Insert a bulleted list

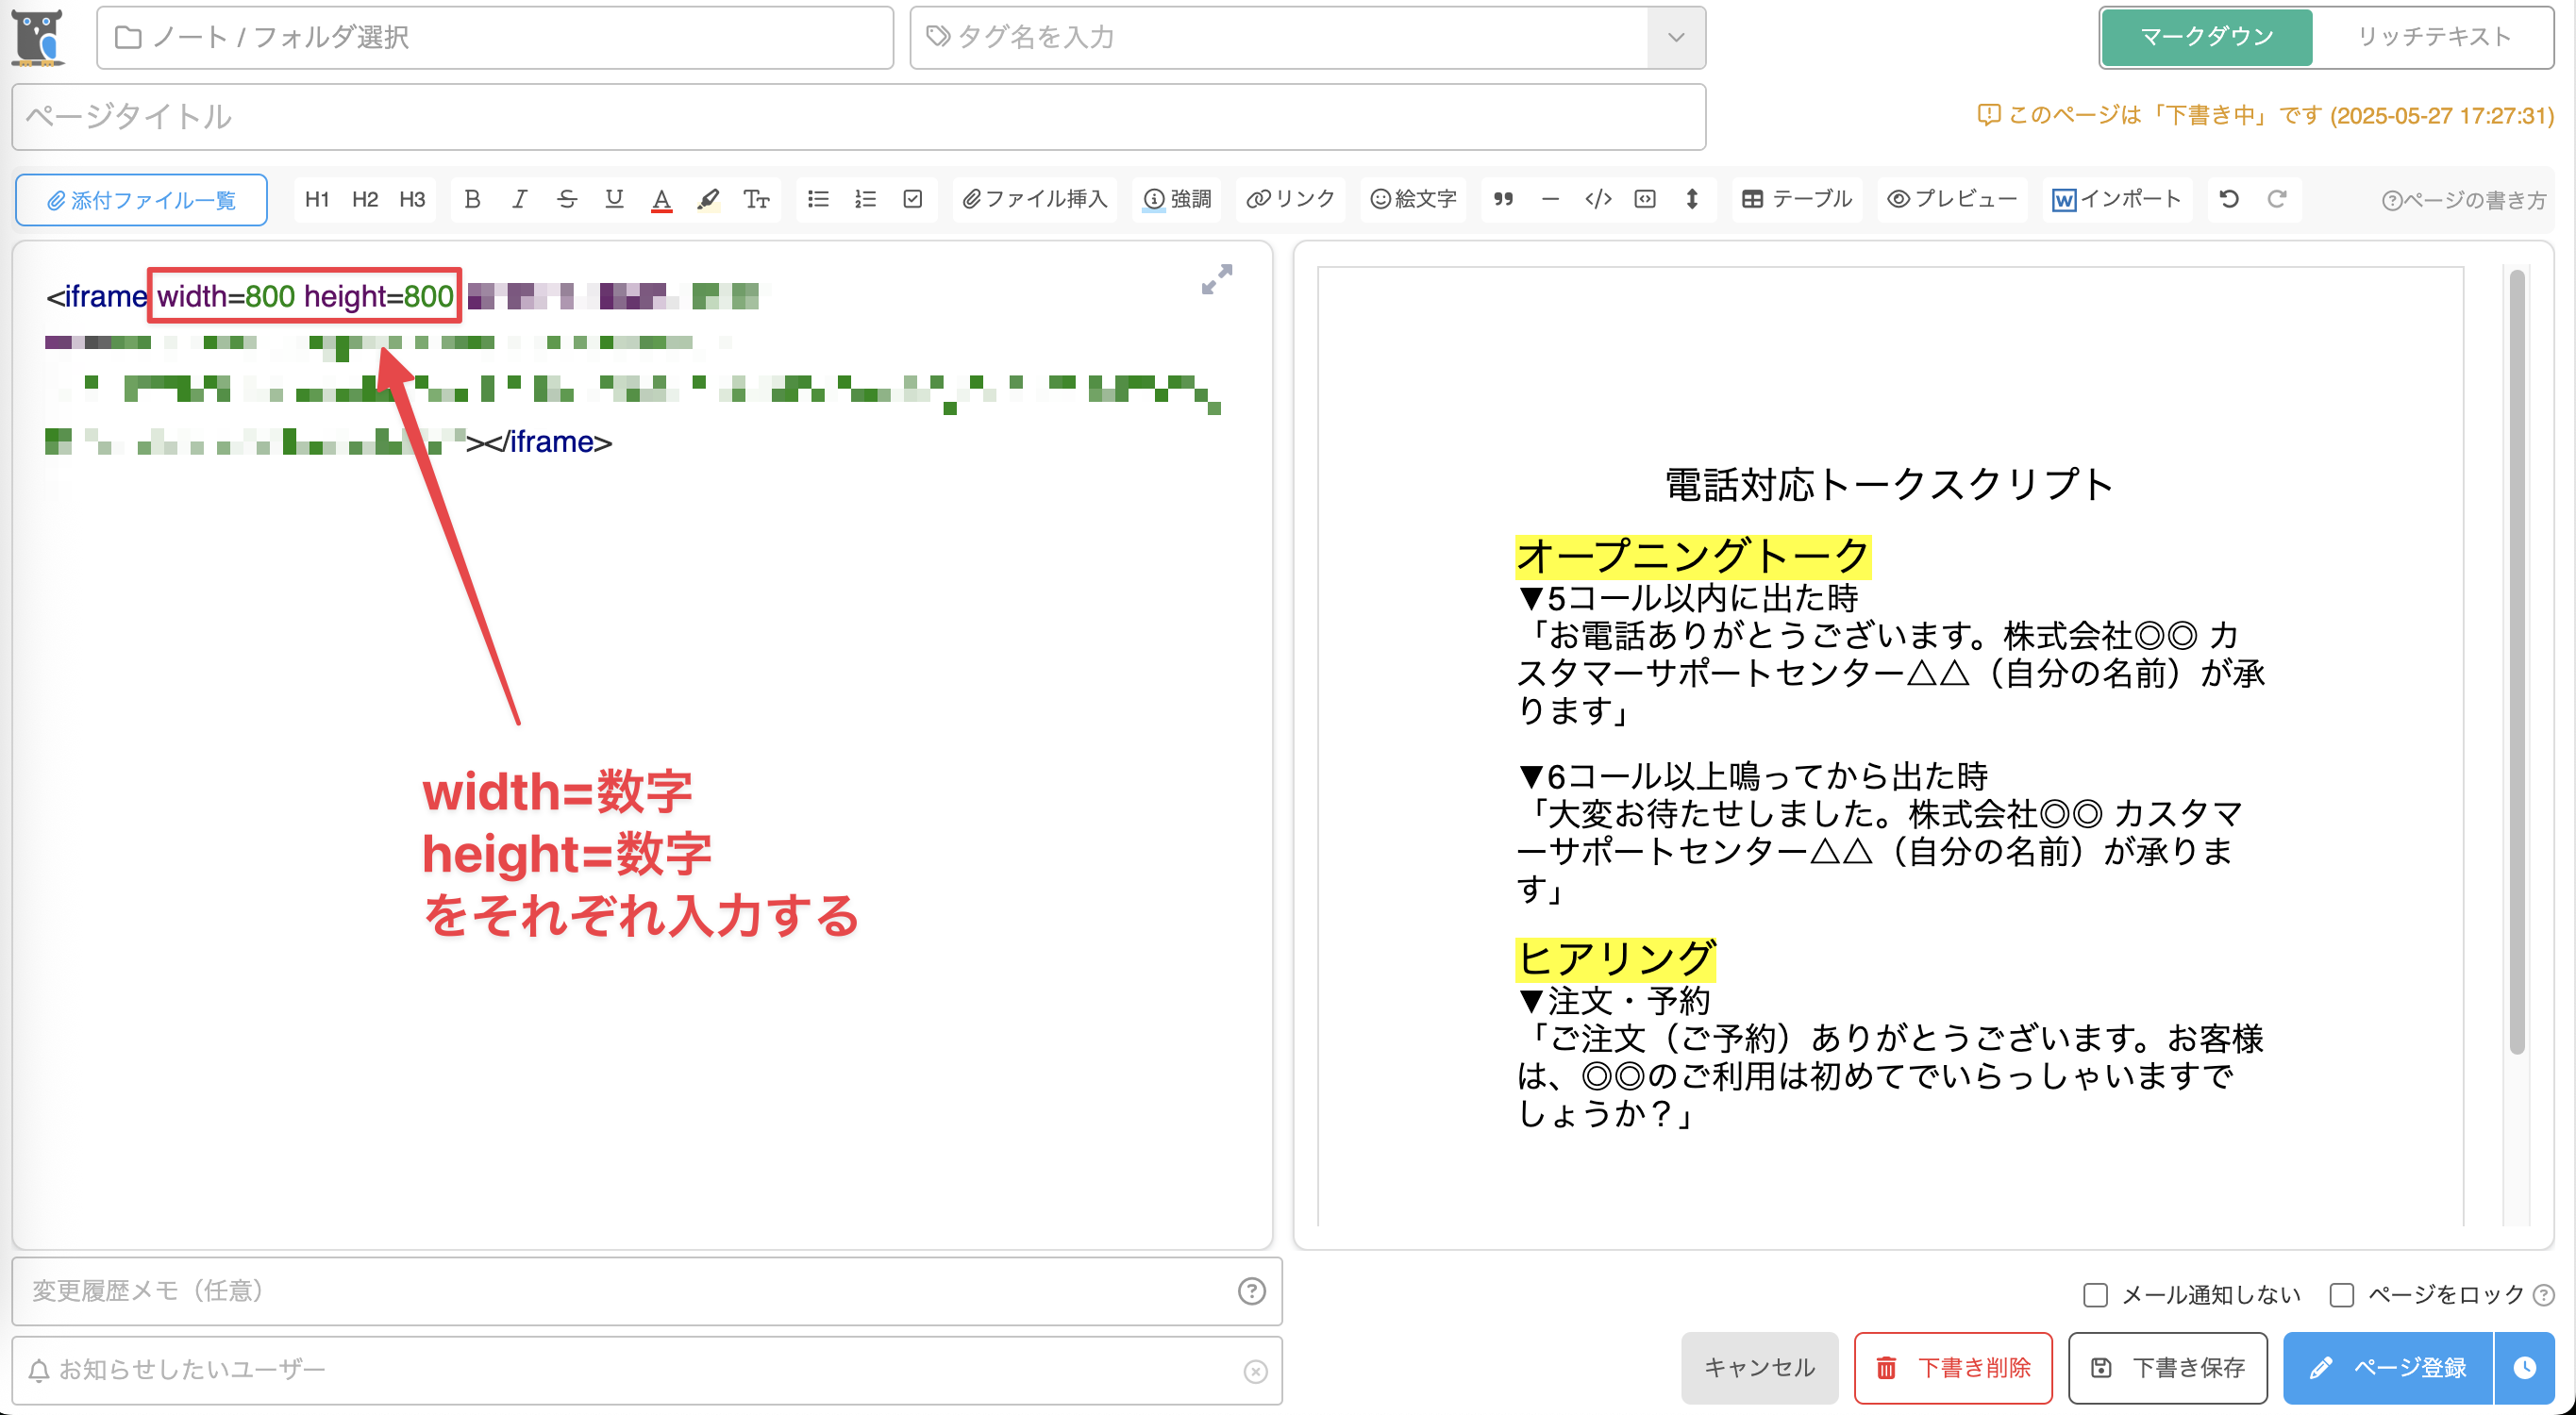(x=818, y=200)
